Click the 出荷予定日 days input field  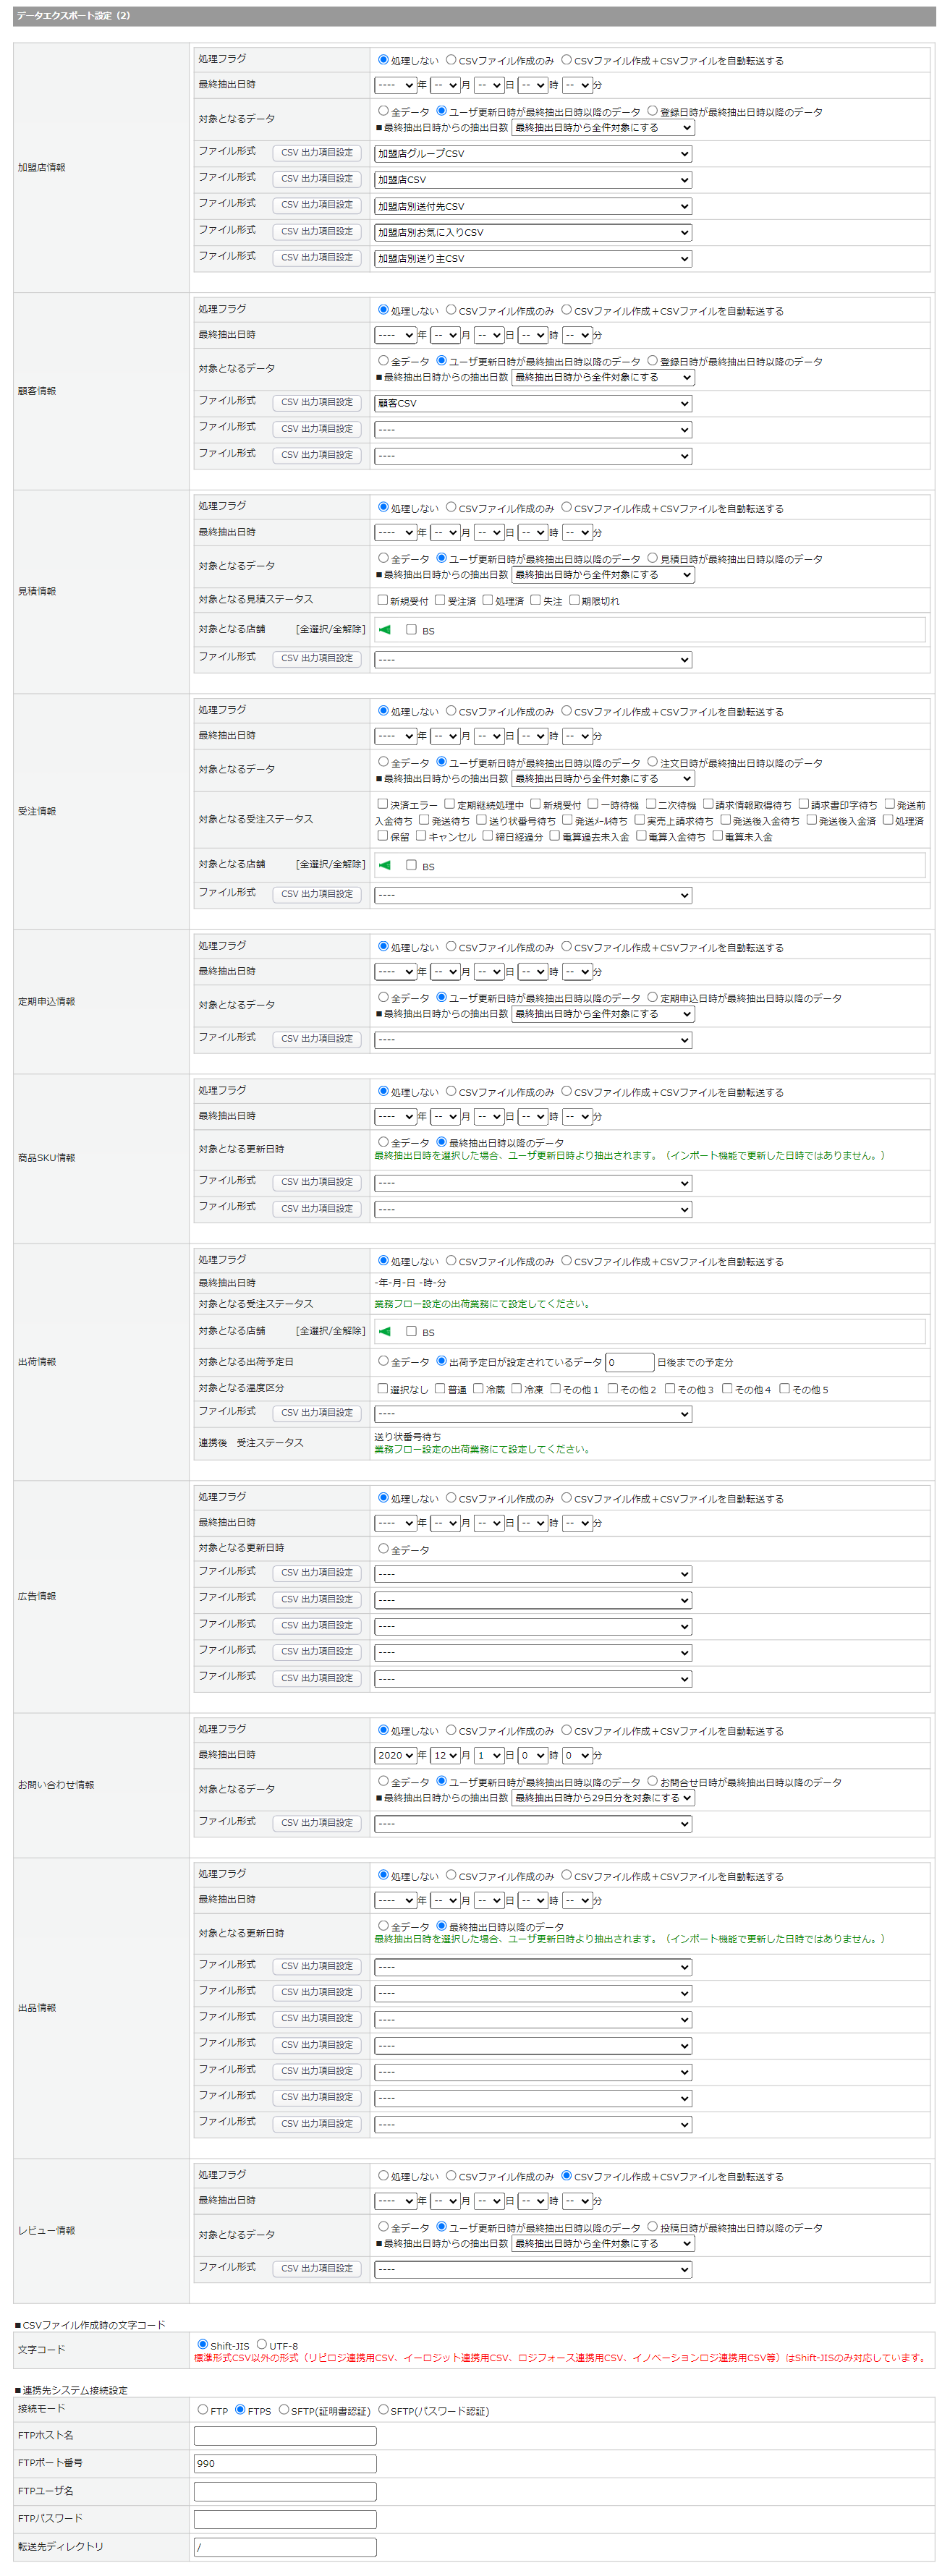[x=629, y=1362]
